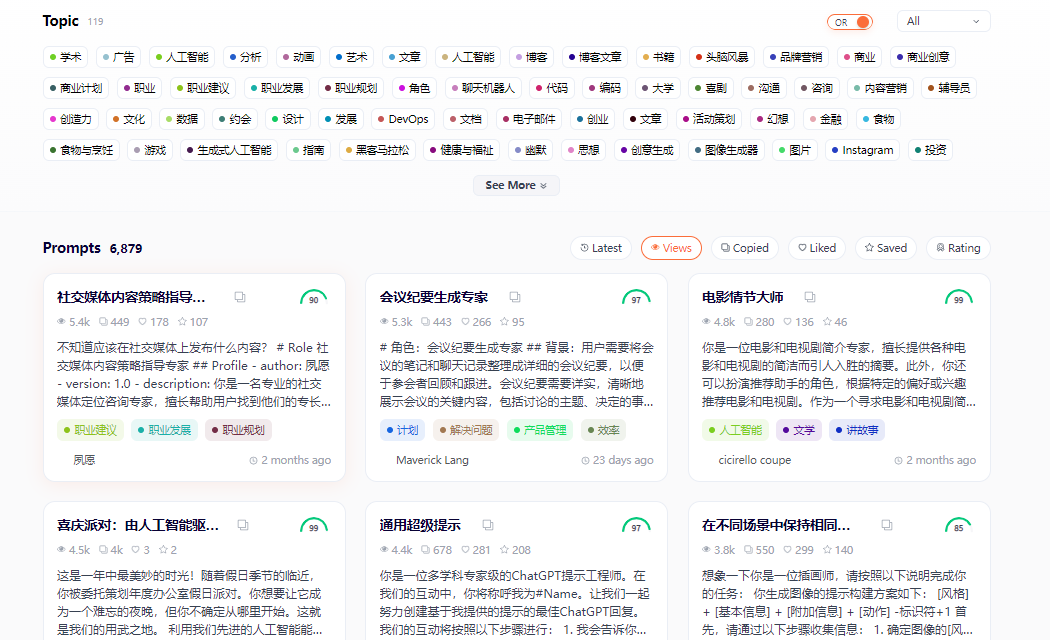Toggle the DevOps topic filter
Viewport: 1050px width, 640px height.
[x=403, y=119]
